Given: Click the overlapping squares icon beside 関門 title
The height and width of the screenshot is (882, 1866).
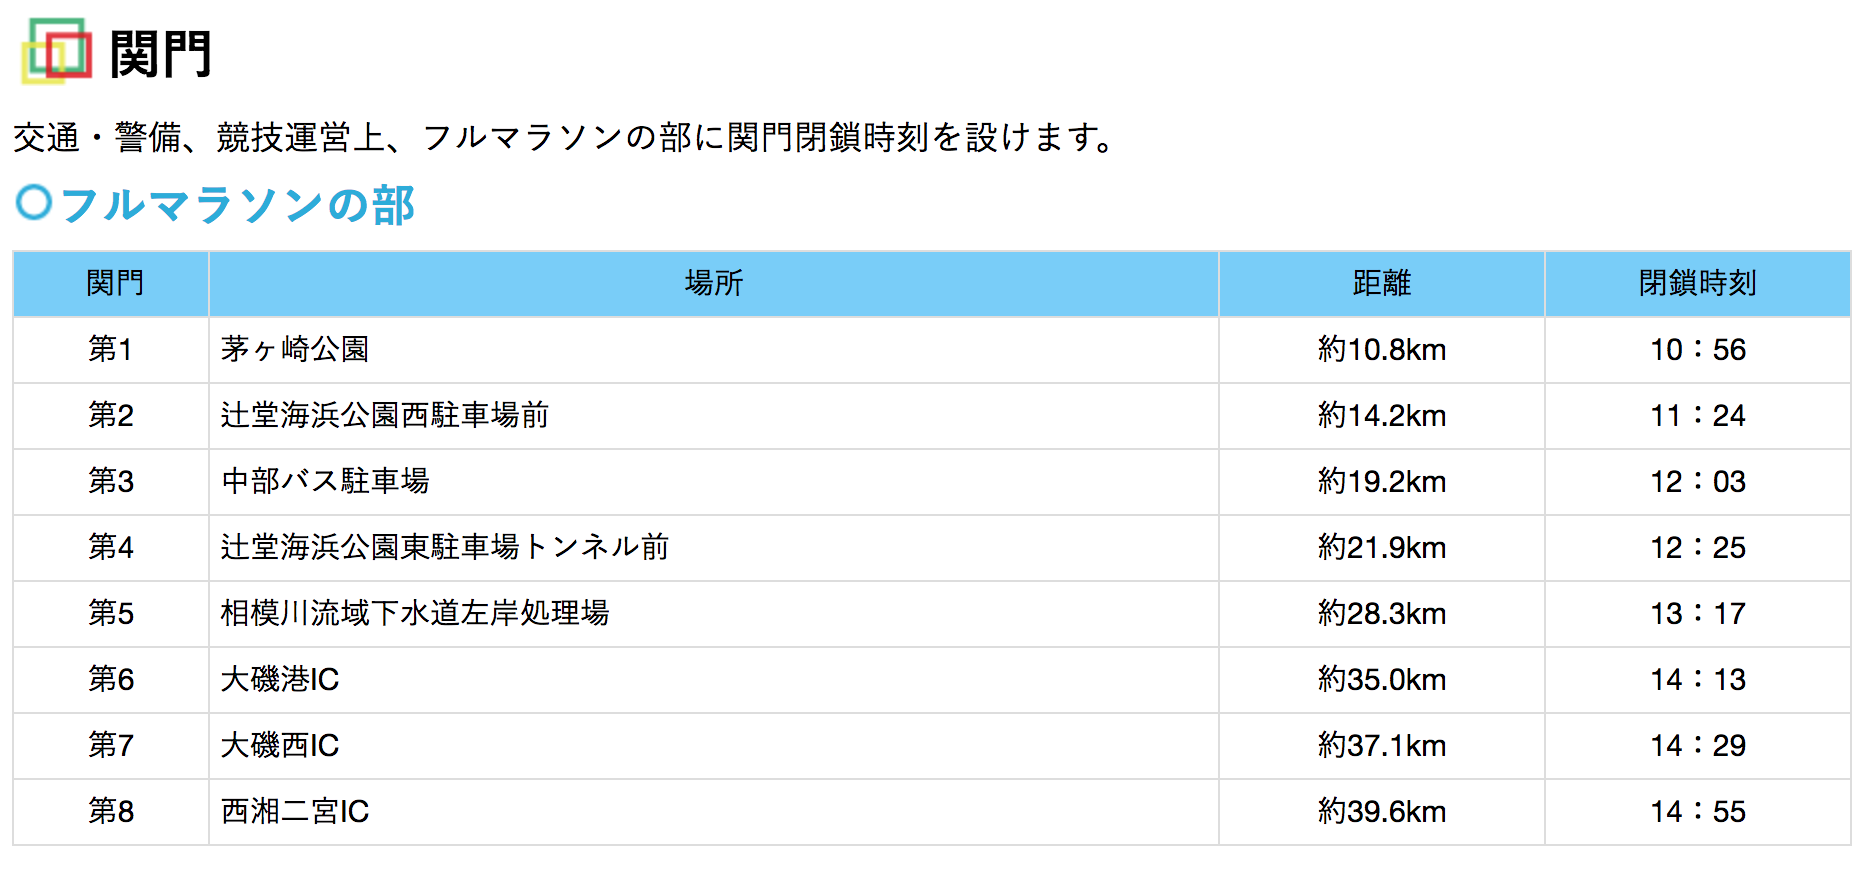Looking at the screenshot, I should 56,50.
